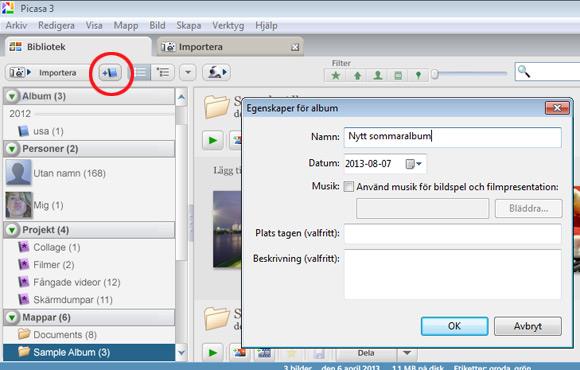
Task: Open the Bild menu
Action: click(x=157, y=26)
